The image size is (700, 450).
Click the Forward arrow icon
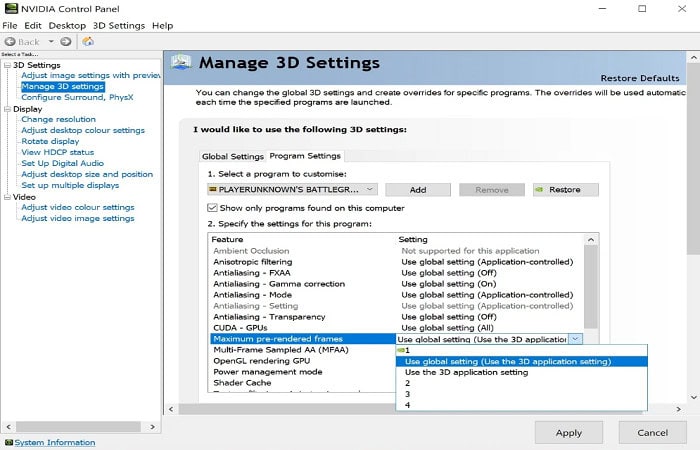(66, 42)
